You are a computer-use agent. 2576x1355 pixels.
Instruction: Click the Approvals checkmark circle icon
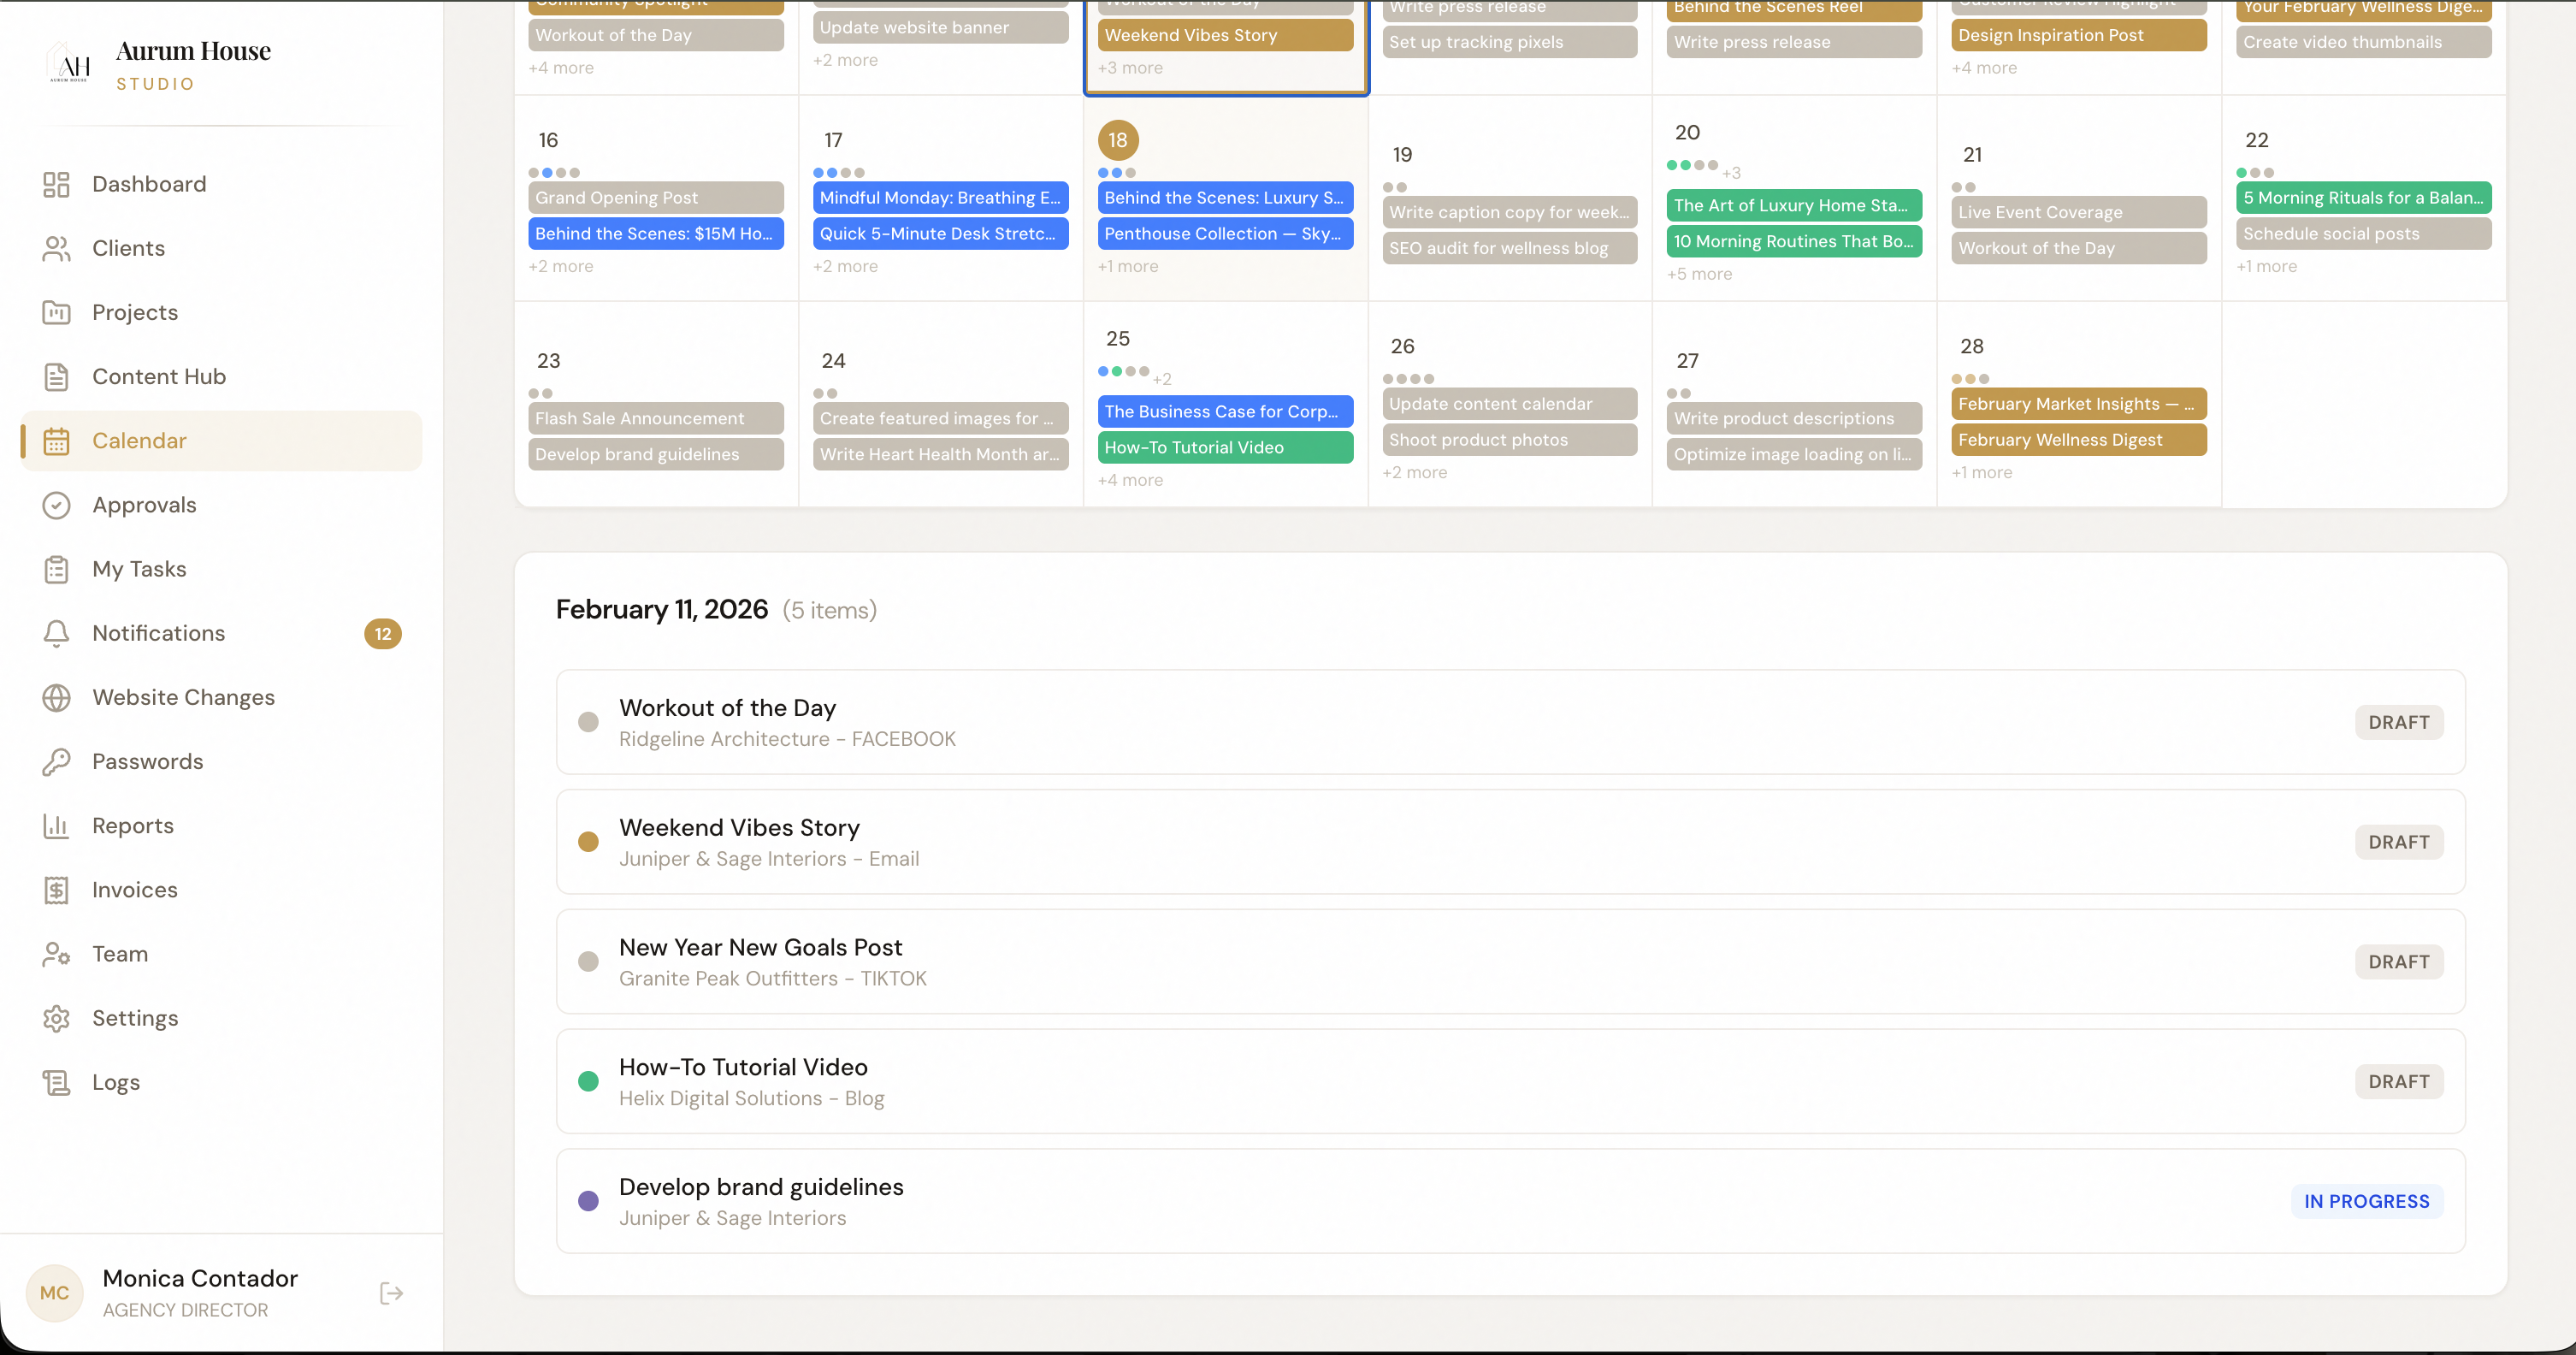point(56,505)
